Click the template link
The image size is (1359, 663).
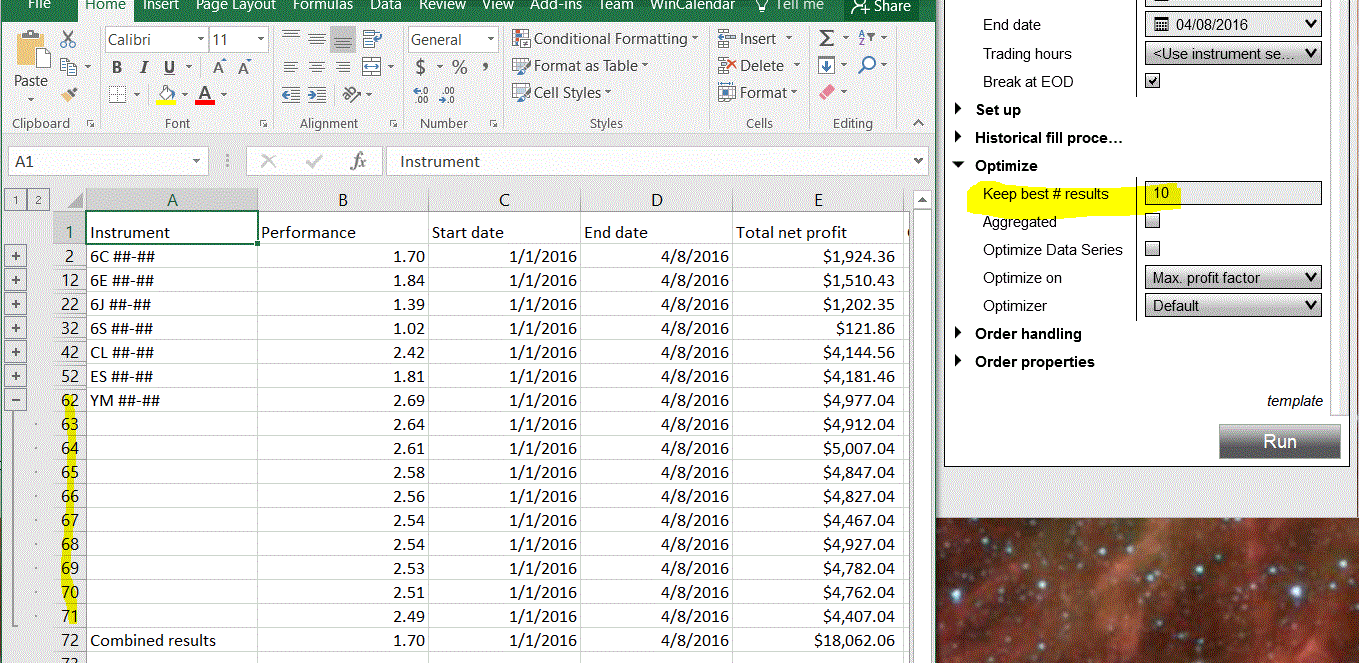click(1294, 401)
